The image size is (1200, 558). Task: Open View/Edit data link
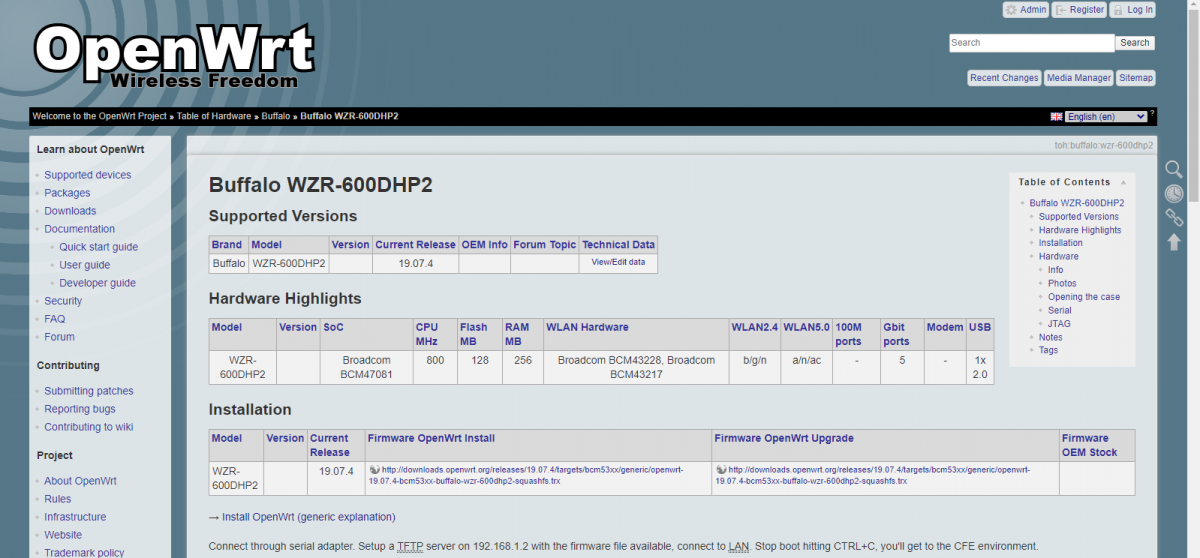(618, 262)
